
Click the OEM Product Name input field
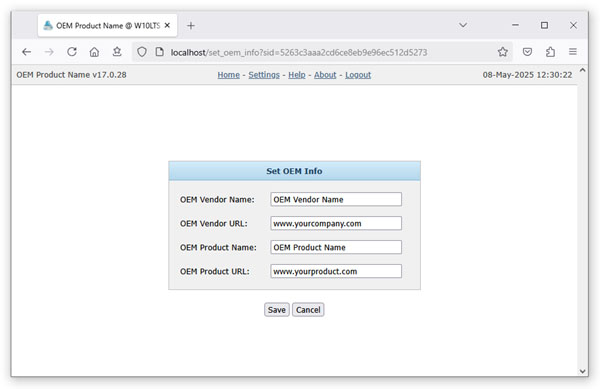[x=336, y=247]
